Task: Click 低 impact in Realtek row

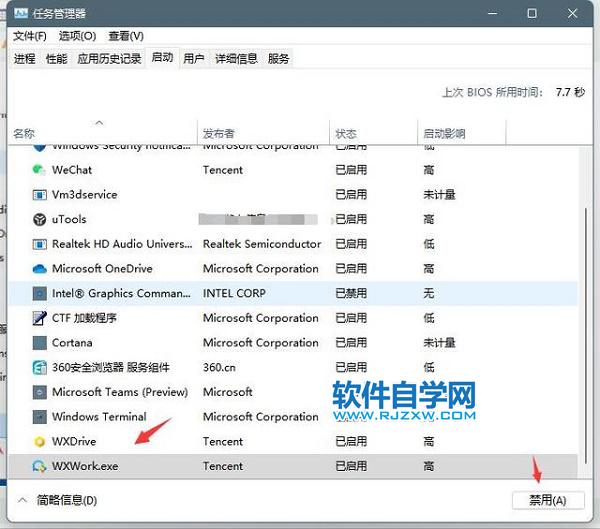Action: [x=429, y=244]
